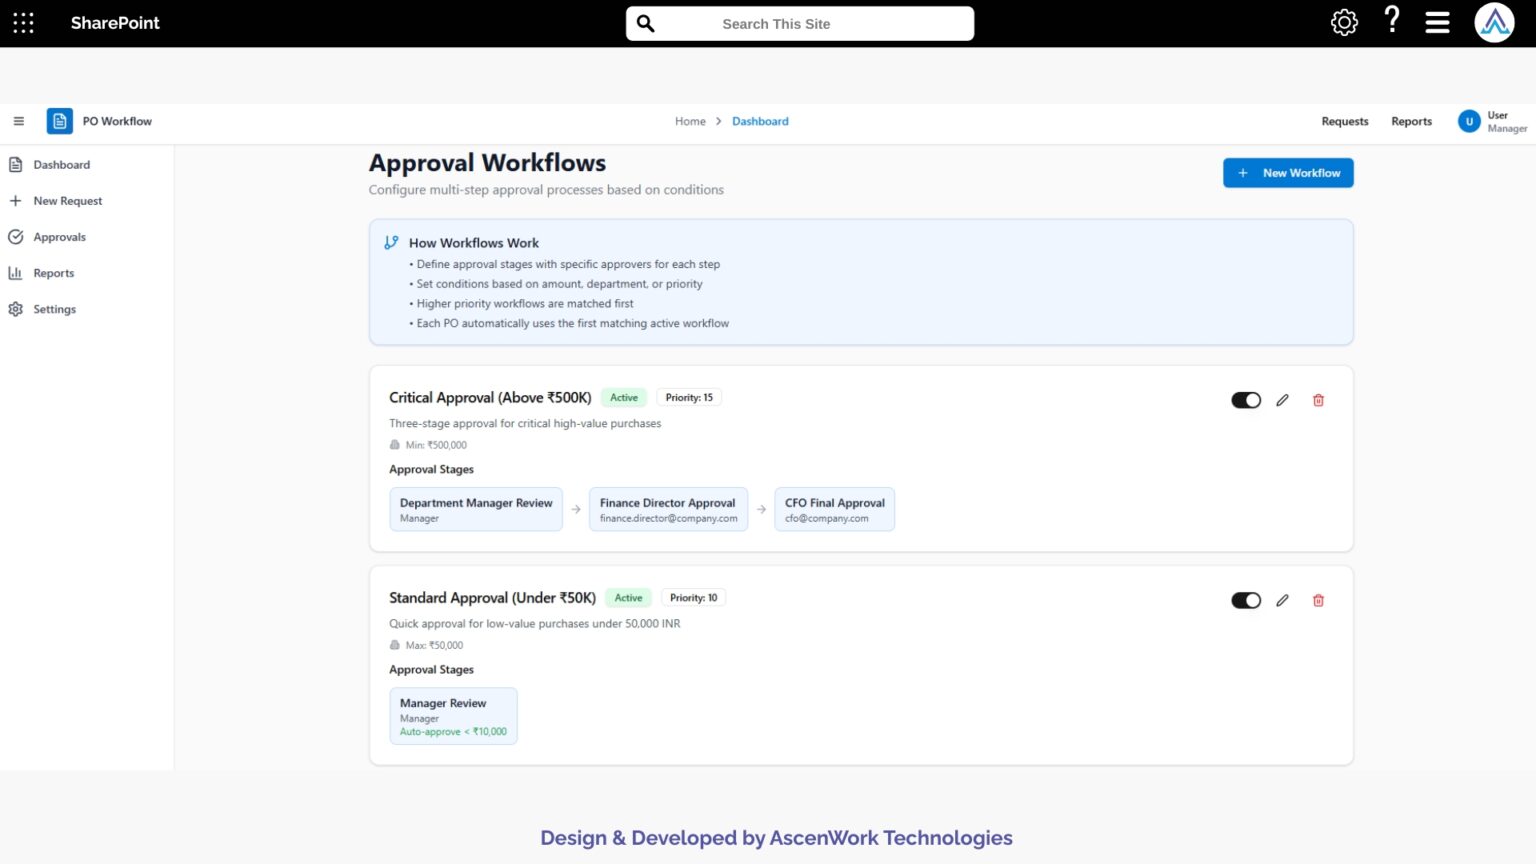1536x864 pixels.
Task: Open the Approvals section from sidebar
Action: (x=60, y=237)
